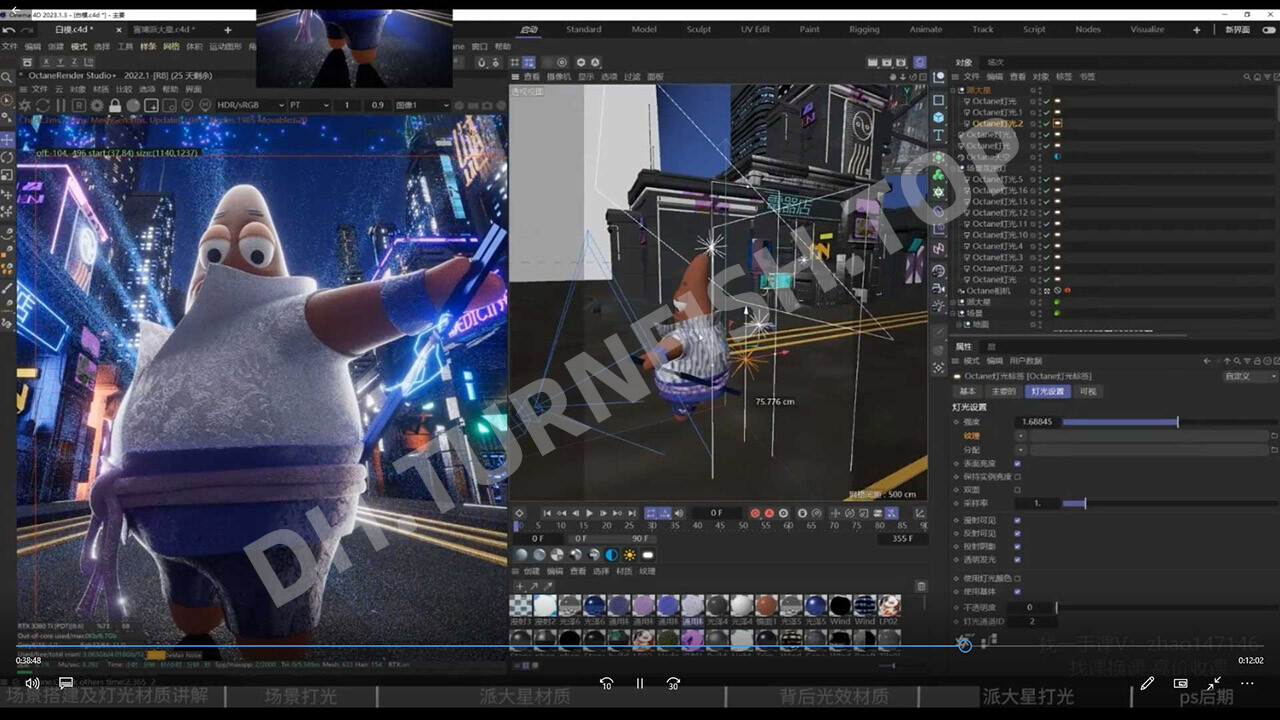Image resolution: width=1280 pixels, height=720 pixels.
Task: Open the 自定义 dropdown in Attributes panel
Action: (x=1249, y=376)
